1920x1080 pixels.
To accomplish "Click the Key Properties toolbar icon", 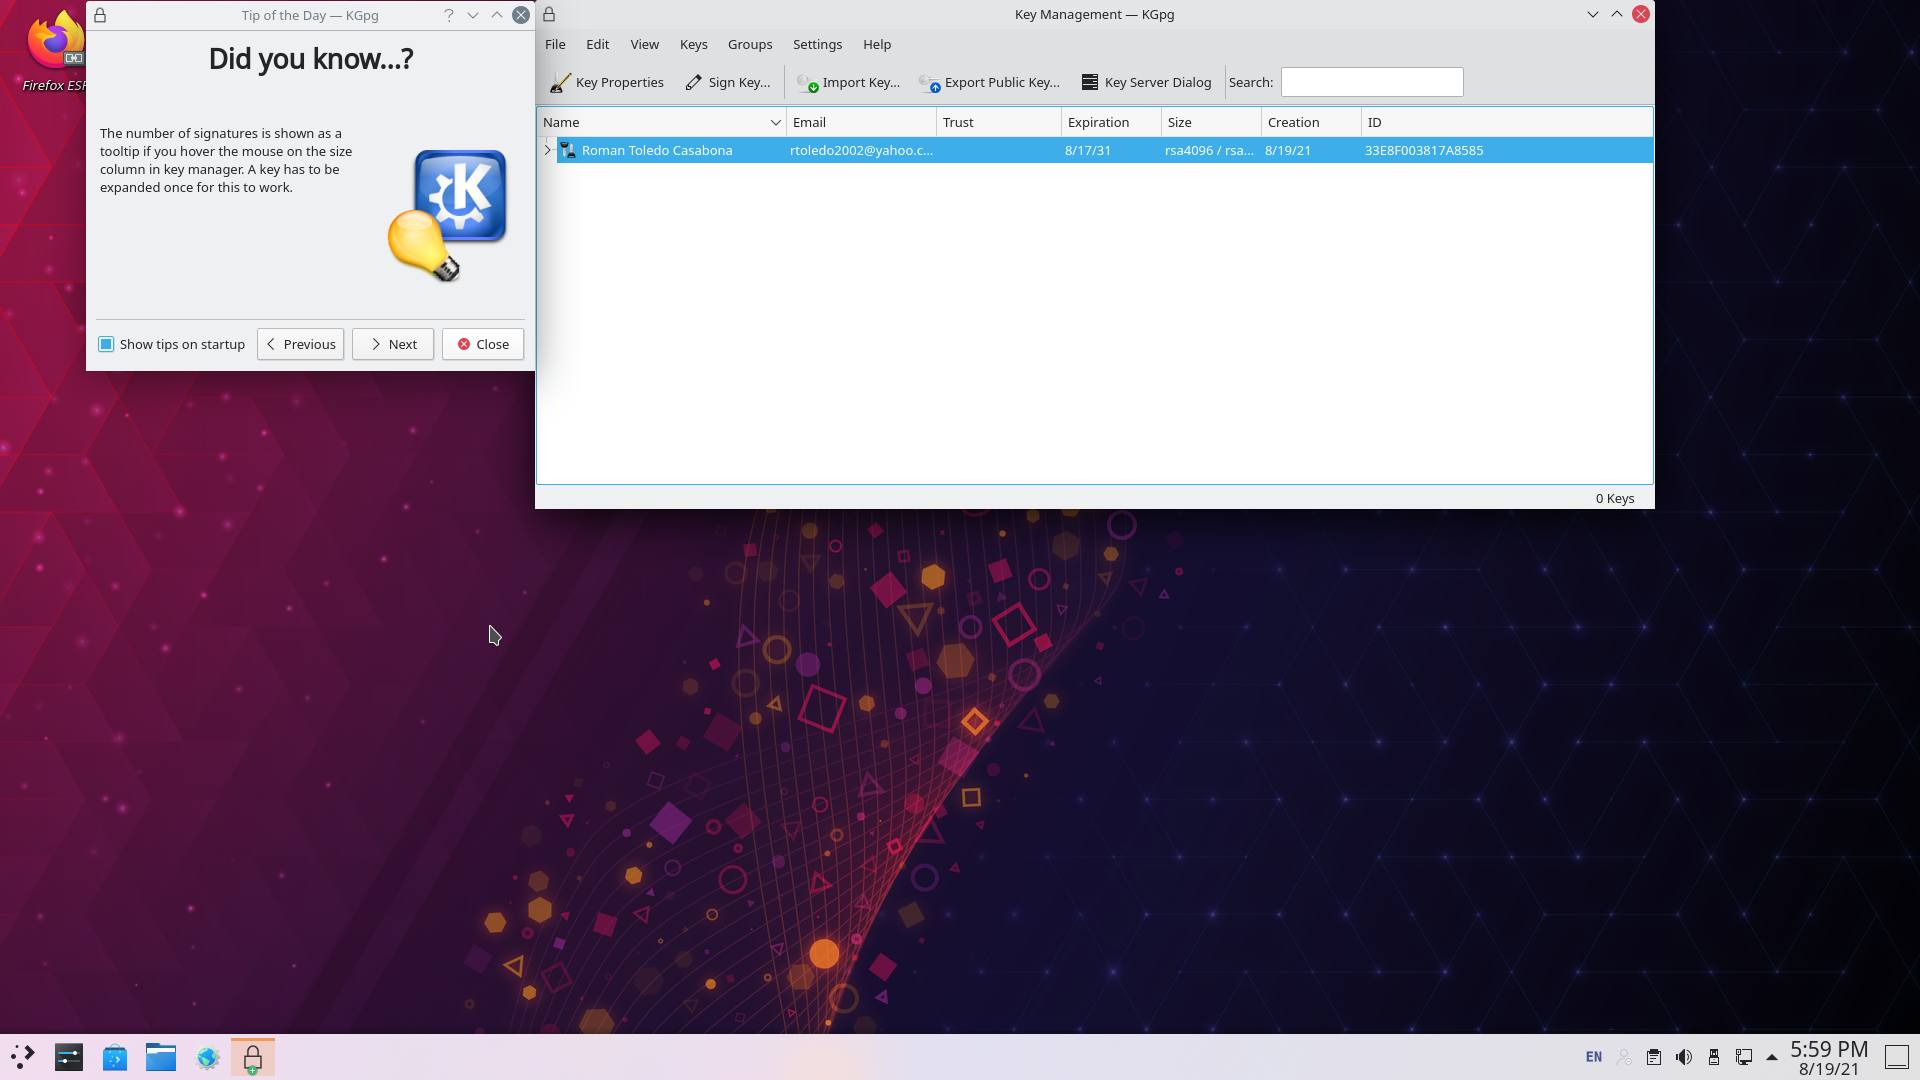I will point(560,83).
